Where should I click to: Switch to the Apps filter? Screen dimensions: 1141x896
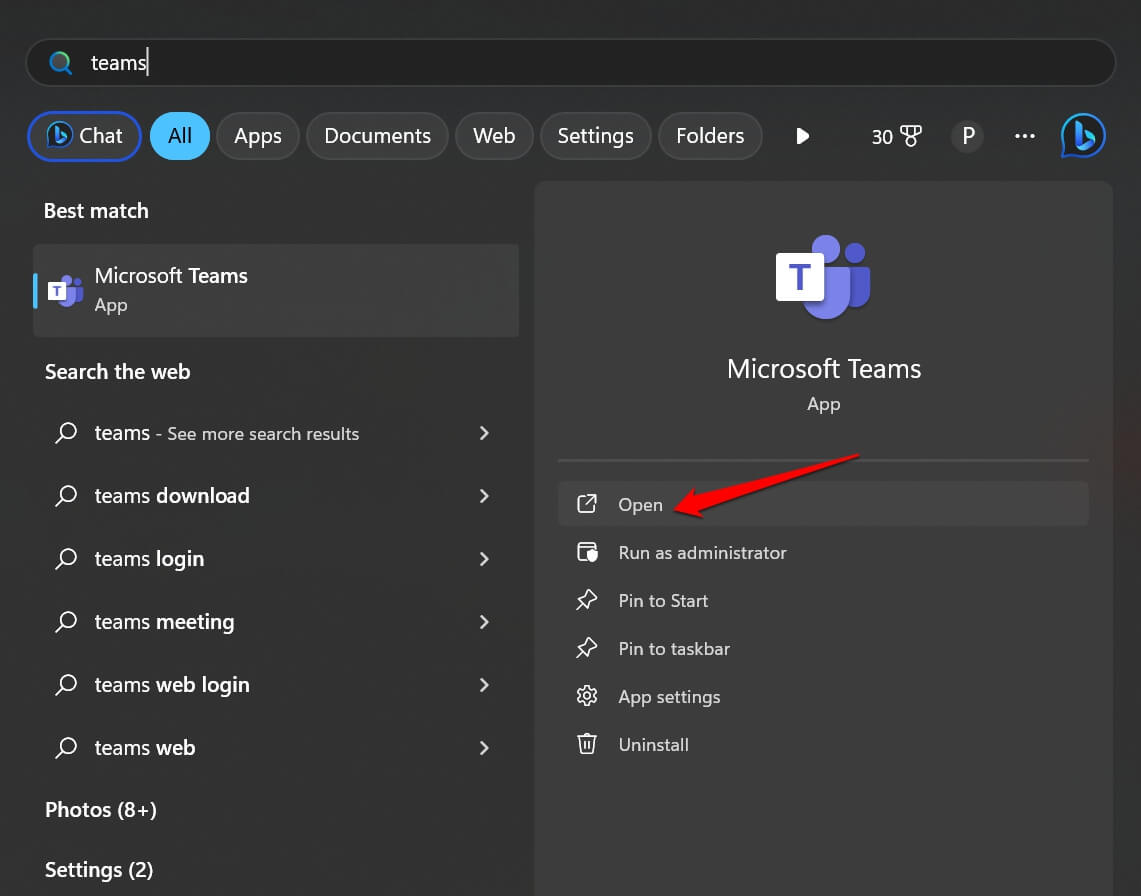point(258,136)
